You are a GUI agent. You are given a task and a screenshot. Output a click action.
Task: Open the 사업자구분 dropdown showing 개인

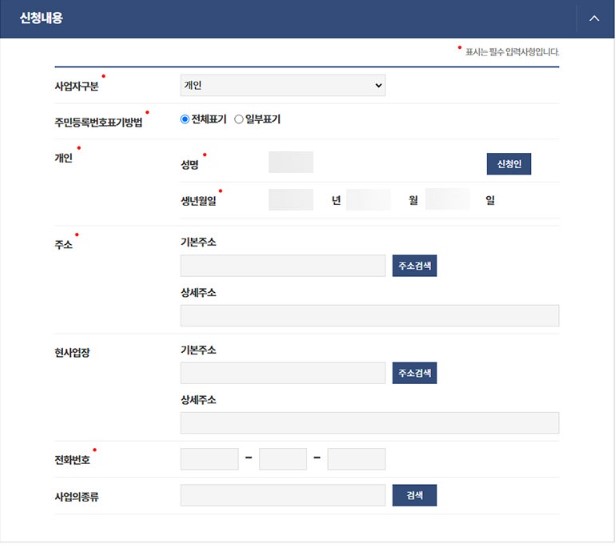coord(283,85)
